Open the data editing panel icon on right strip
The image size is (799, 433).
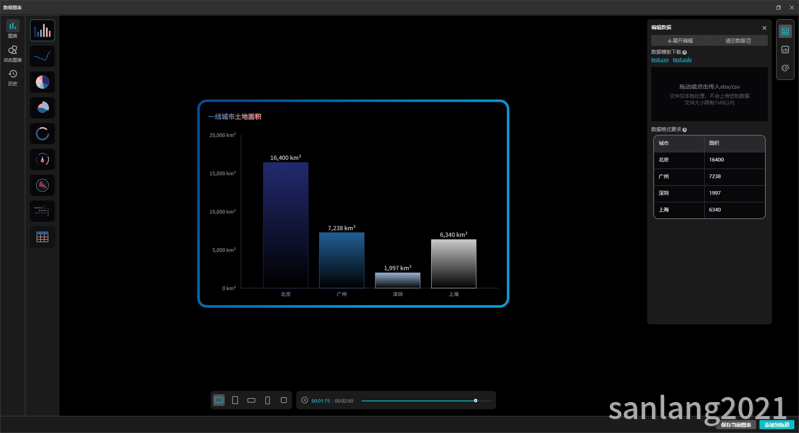(x=785, y=32)
